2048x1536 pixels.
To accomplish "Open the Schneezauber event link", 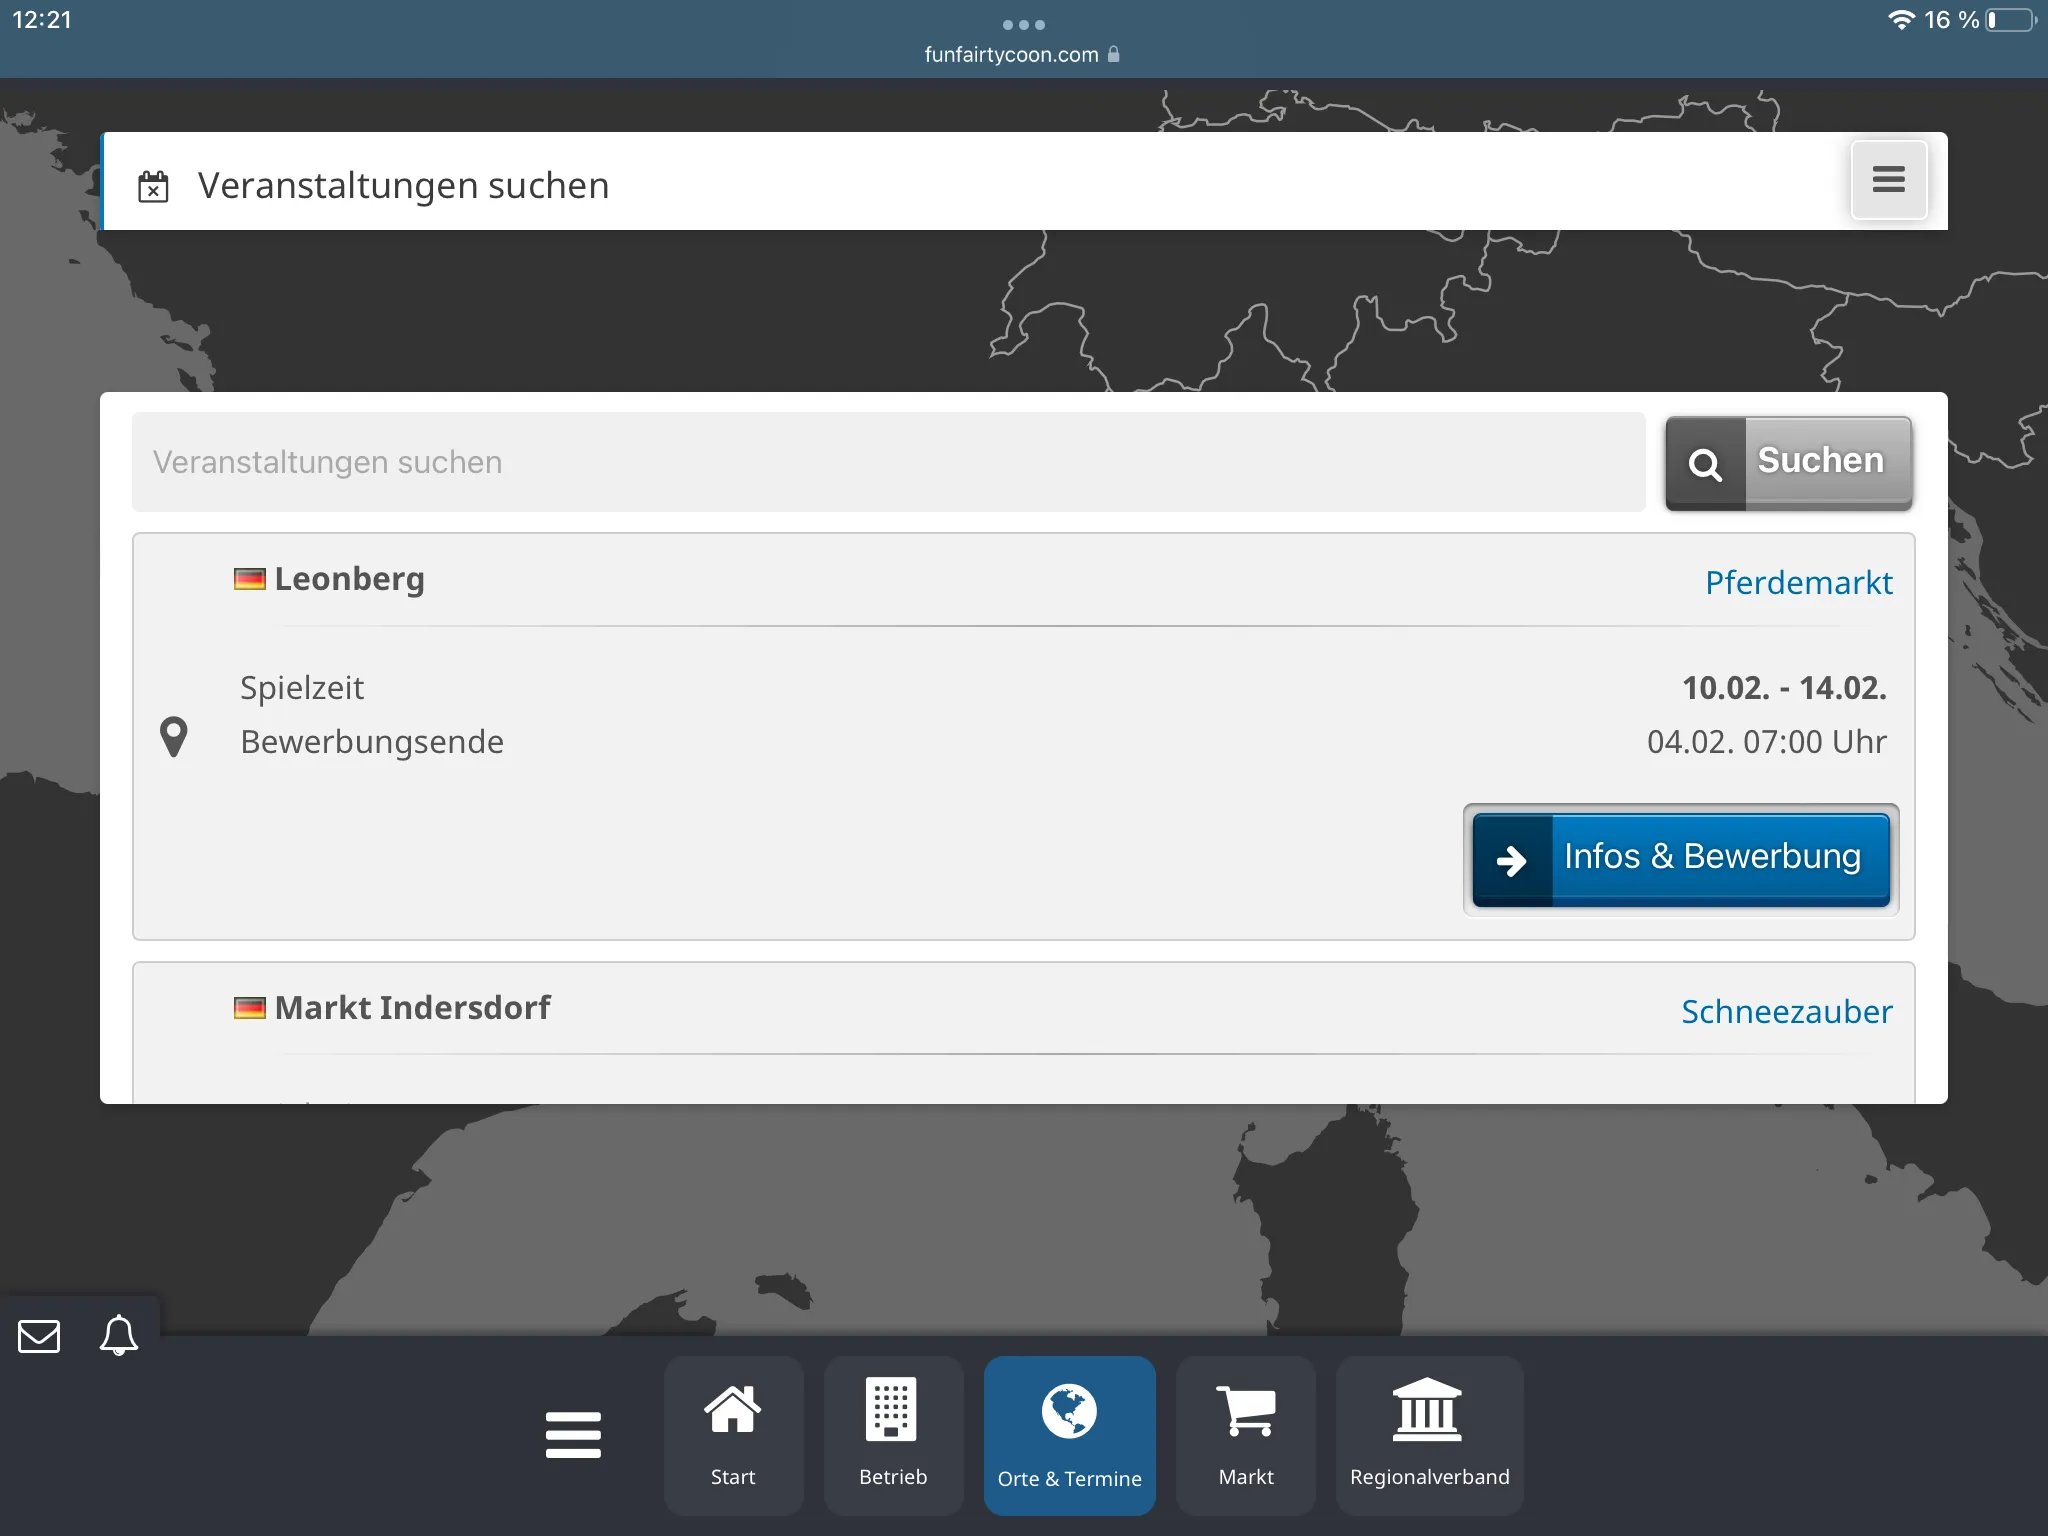I will pos(1786,1012).
